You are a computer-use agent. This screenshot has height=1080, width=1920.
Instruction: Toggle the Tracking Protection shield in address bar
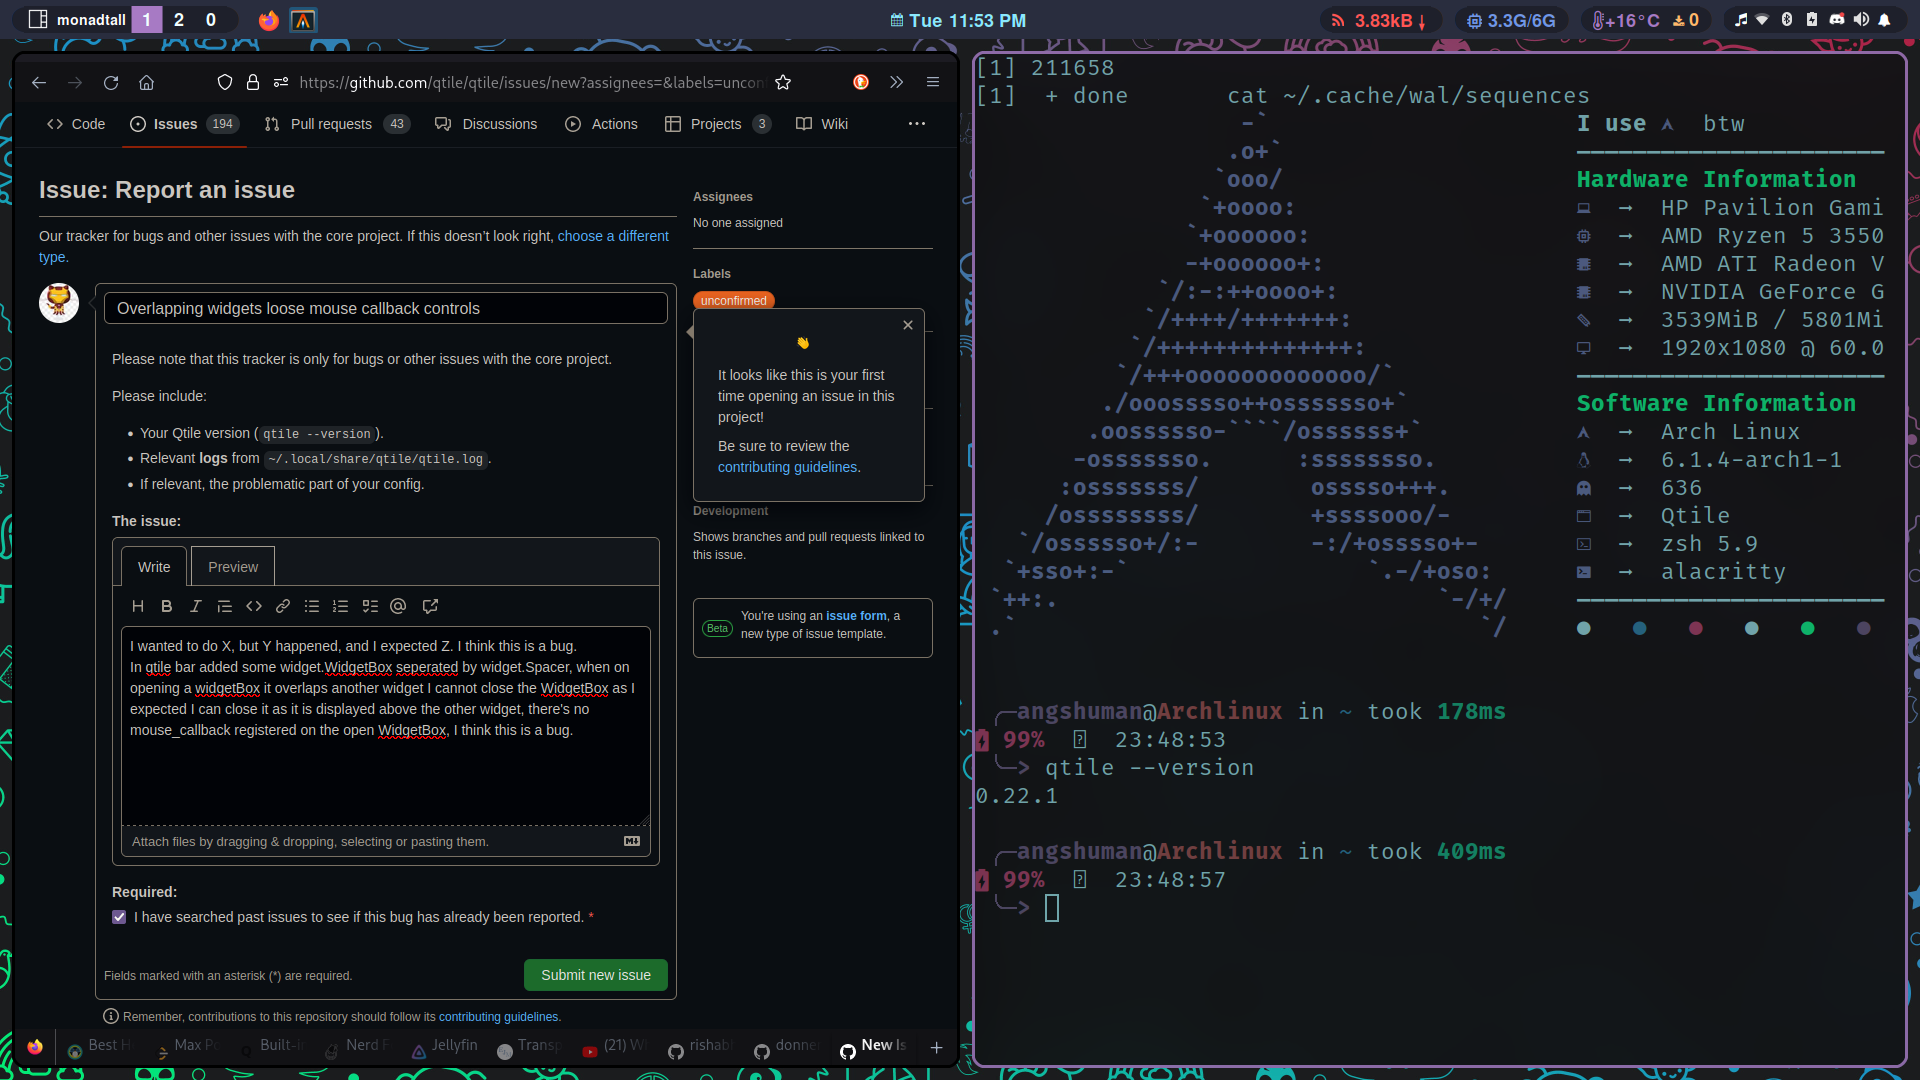pyautogui.click(x=224, y=82)
